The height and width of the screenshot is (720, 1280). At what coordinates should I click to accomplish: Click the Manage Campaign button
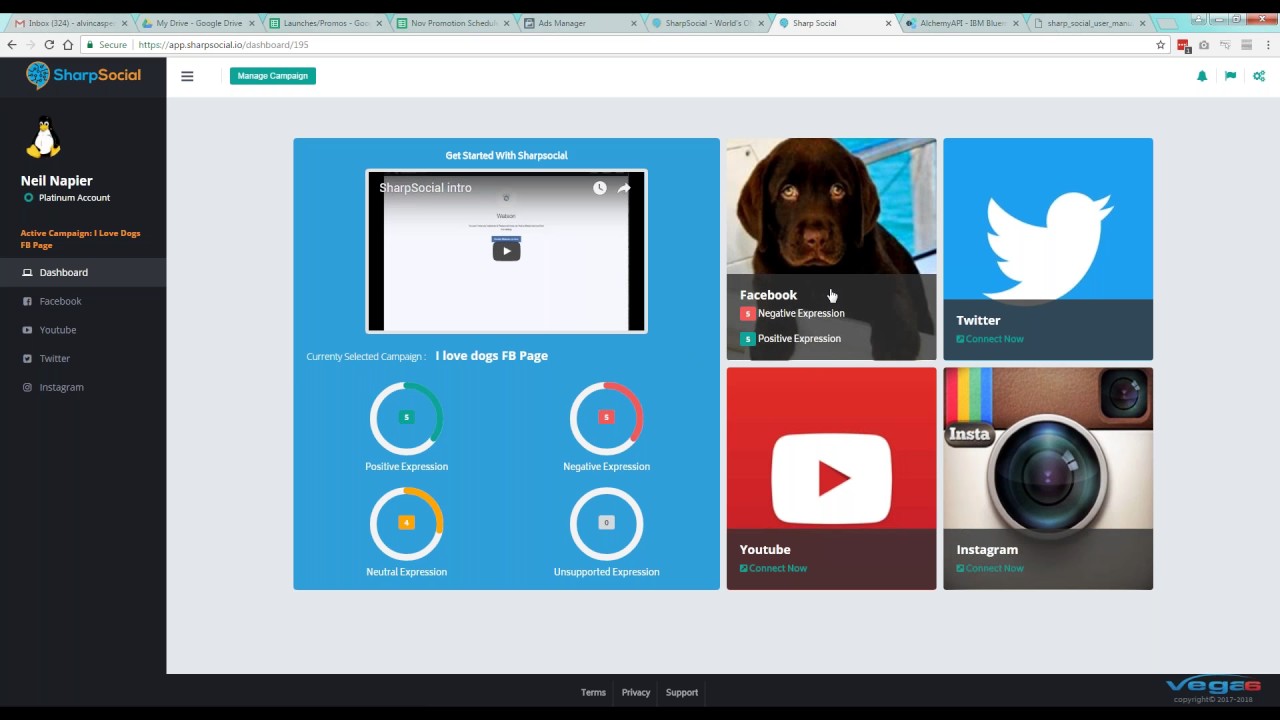(x=273, y=76)
